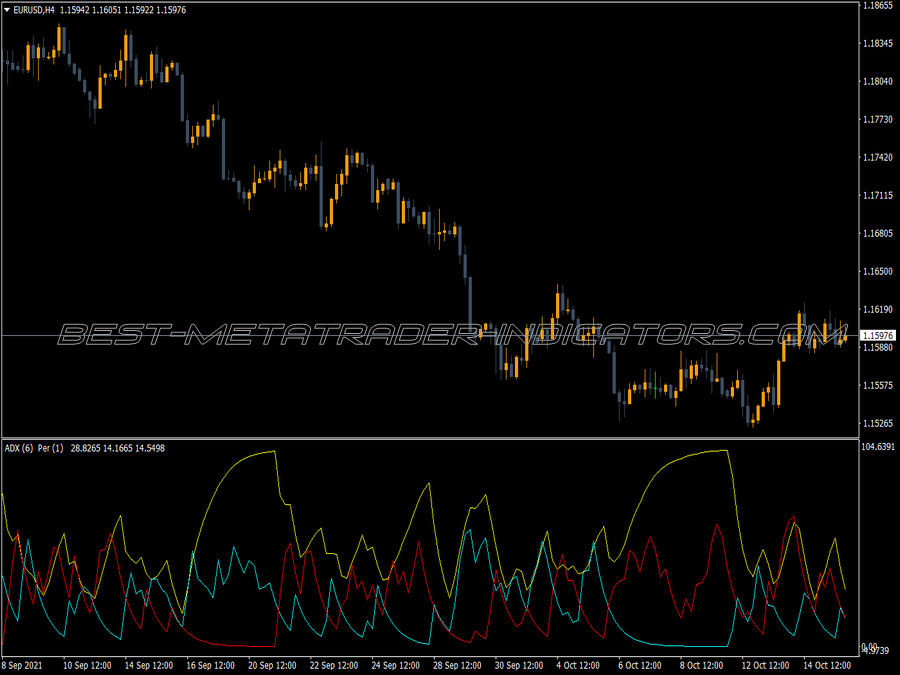Click the current price label 1.15976
The width and height of the screenshot is (900, 675).
pyautogui.click(x=878, y=335)
